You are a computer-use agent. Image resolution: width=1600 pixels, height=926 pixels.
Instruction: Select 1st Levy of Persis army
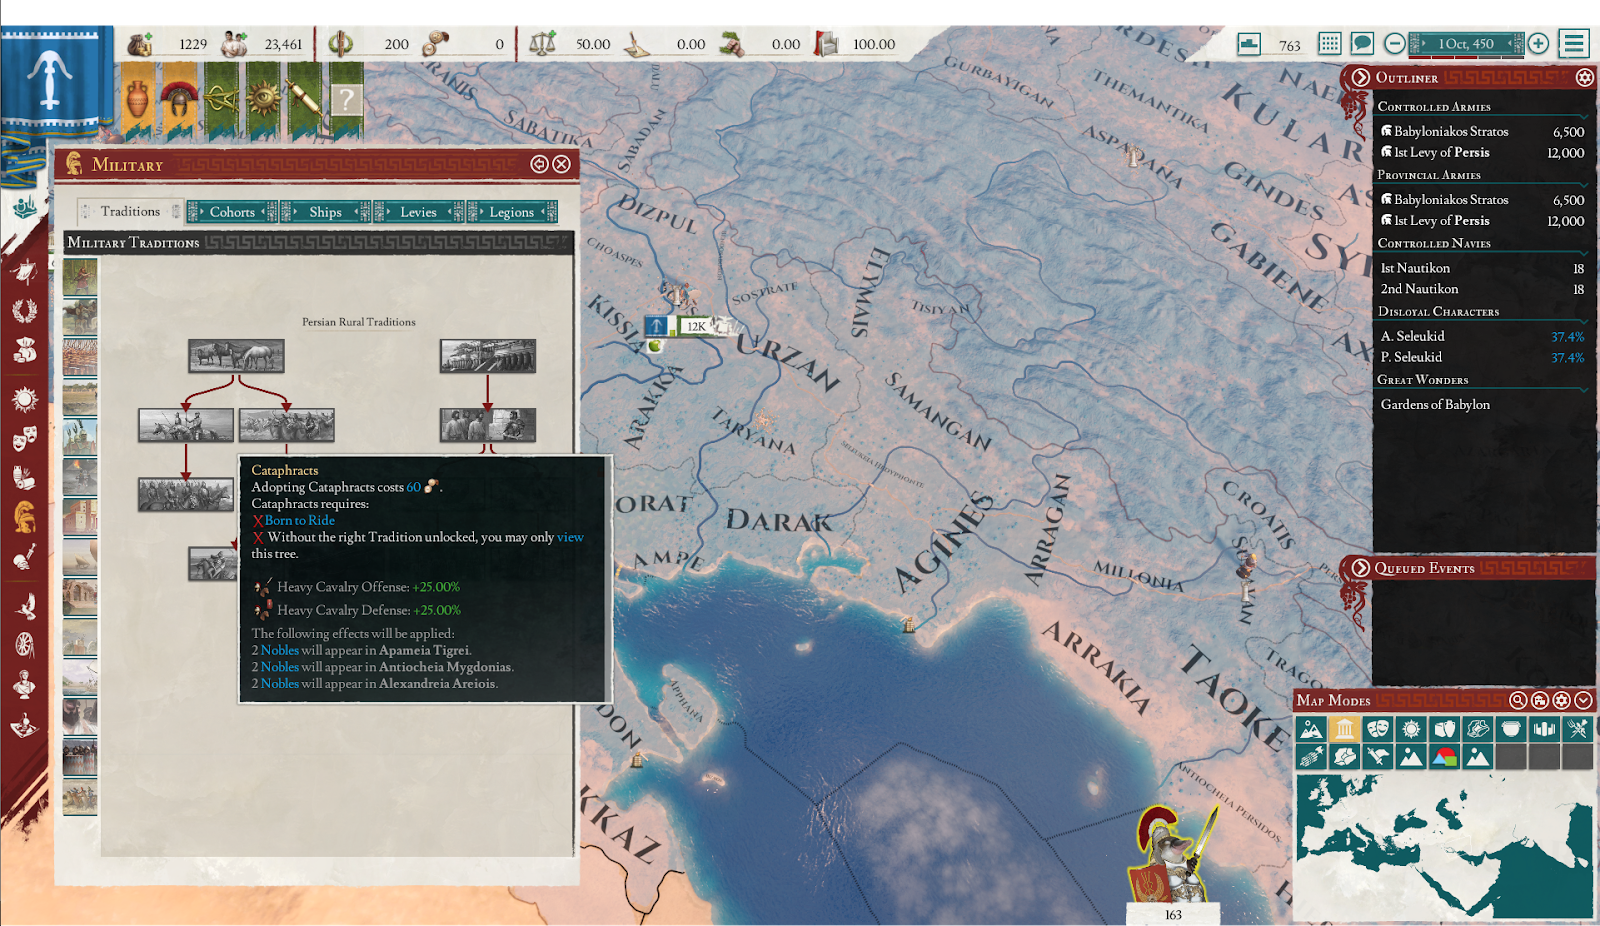point(1441,153)
